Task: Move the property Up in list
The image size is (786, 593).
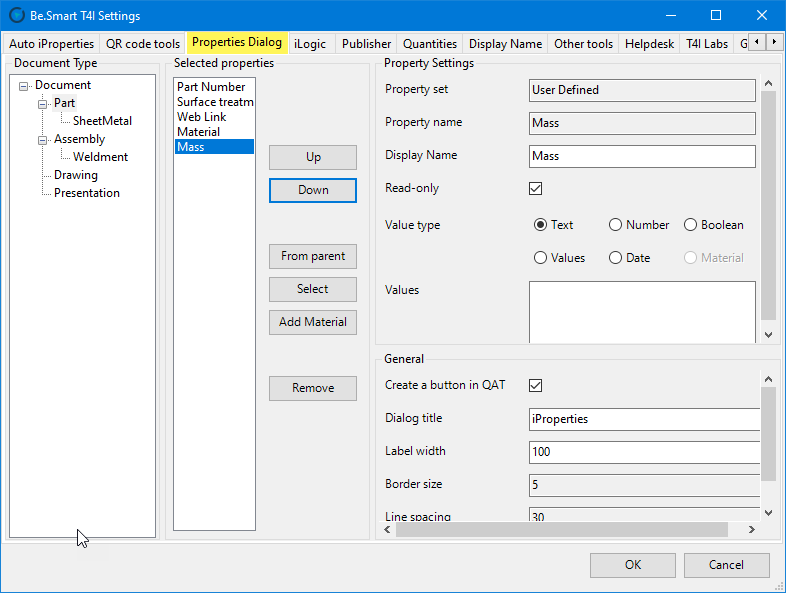Action: point(313,157)
